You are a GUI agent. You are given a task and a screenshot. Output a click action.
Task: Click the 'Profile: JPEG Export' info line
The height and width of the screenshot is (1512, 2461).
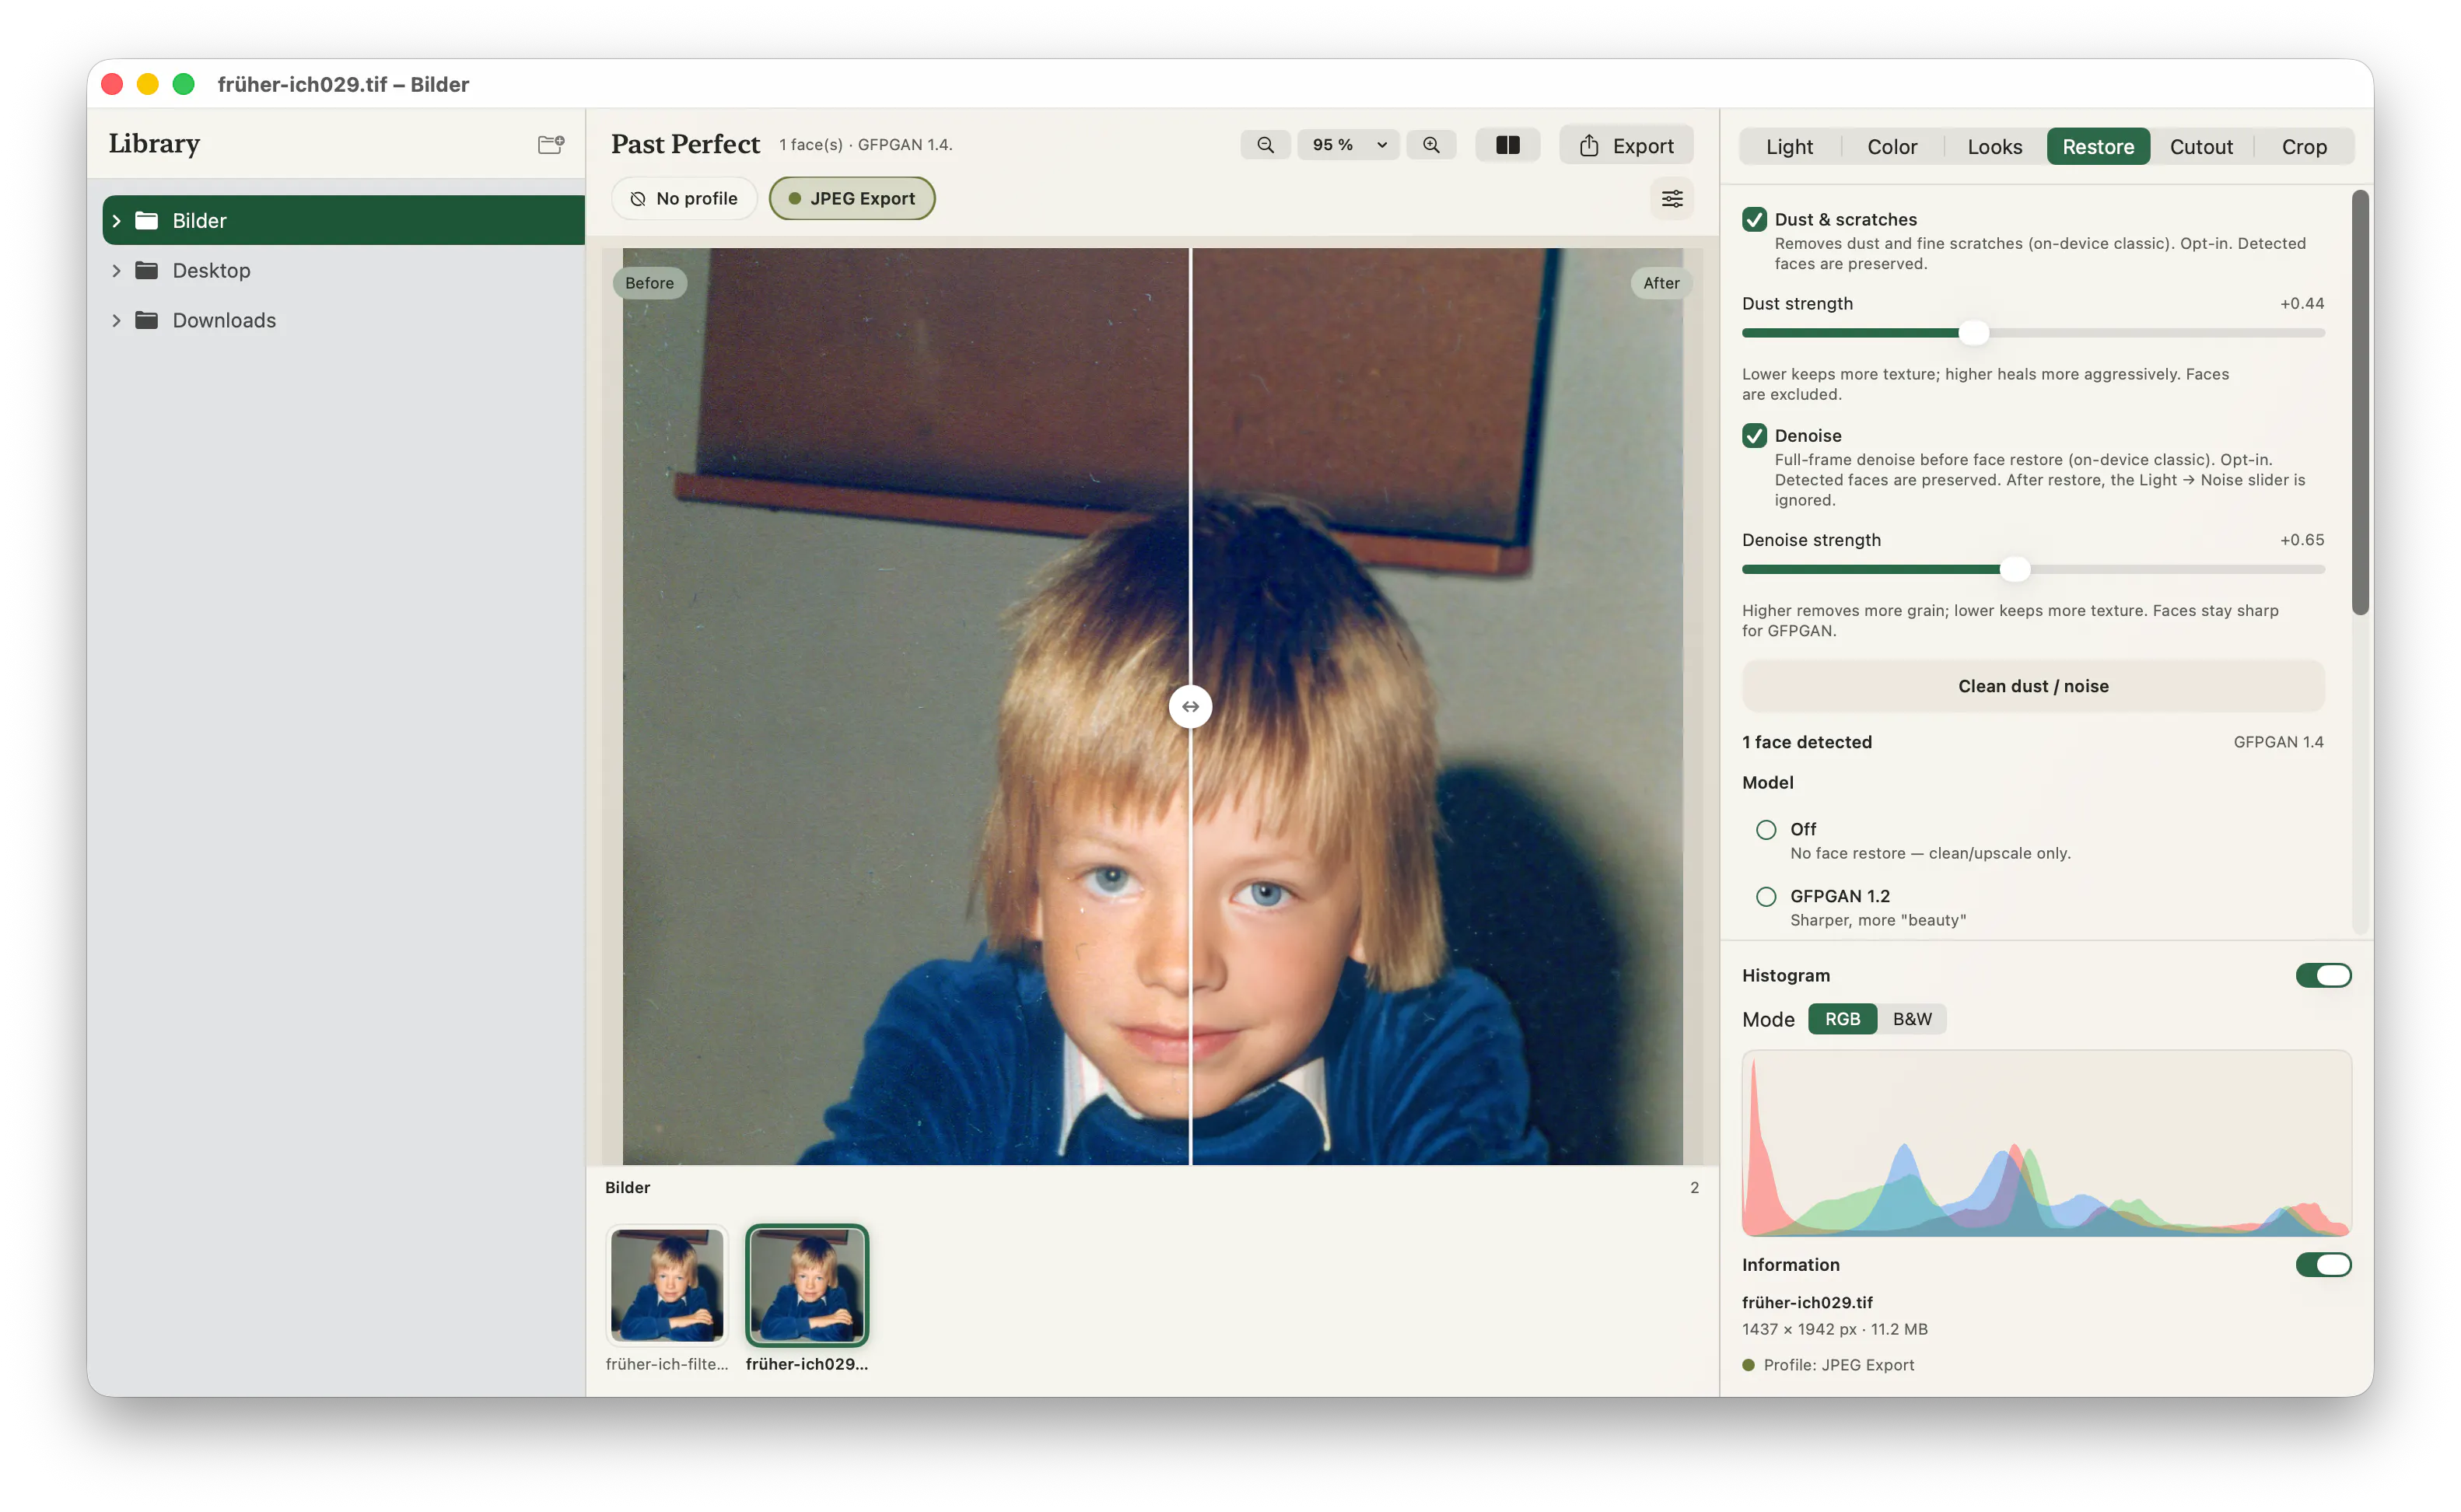click(x=1828, y=1366)
